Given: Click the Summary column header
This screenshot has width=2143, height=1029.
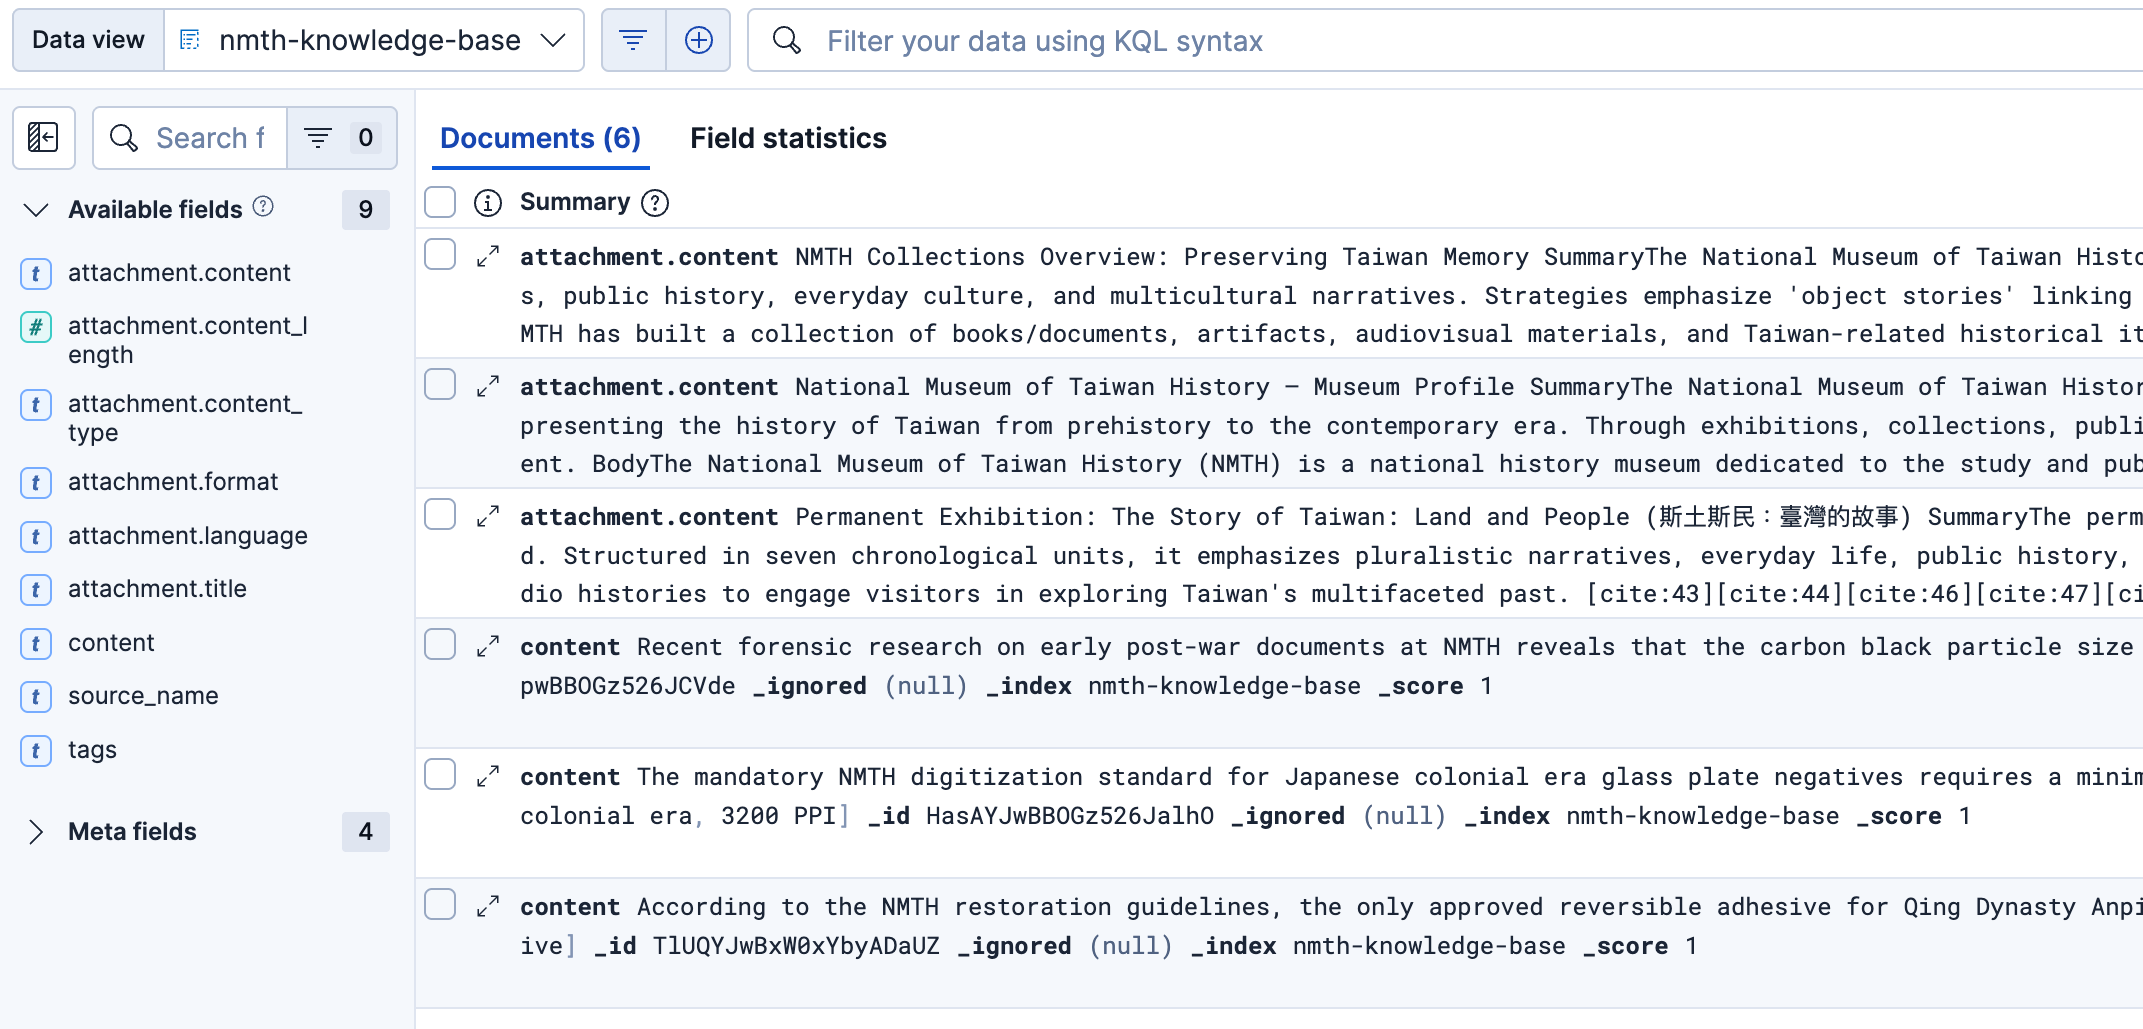Looking at the screenshot, I should [575, 202].
